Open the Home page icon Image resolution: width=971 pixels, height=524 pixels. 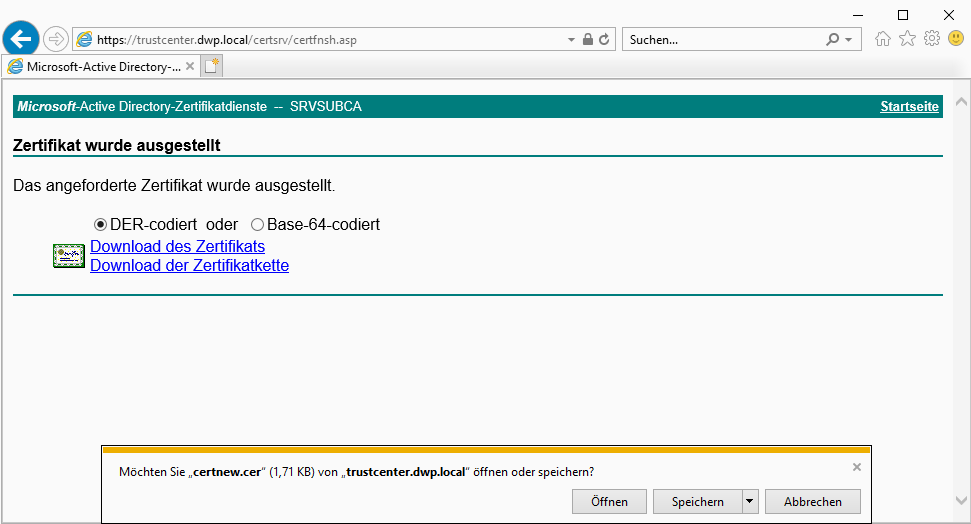coord(883,39)
